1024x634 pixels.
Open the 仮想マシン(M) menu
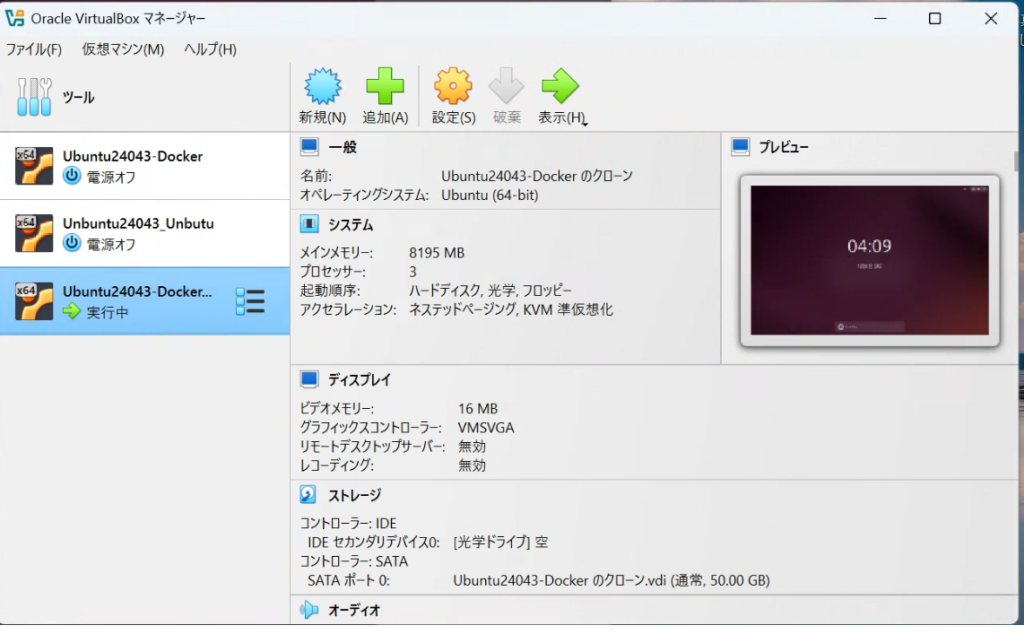(x=123, y=49)
